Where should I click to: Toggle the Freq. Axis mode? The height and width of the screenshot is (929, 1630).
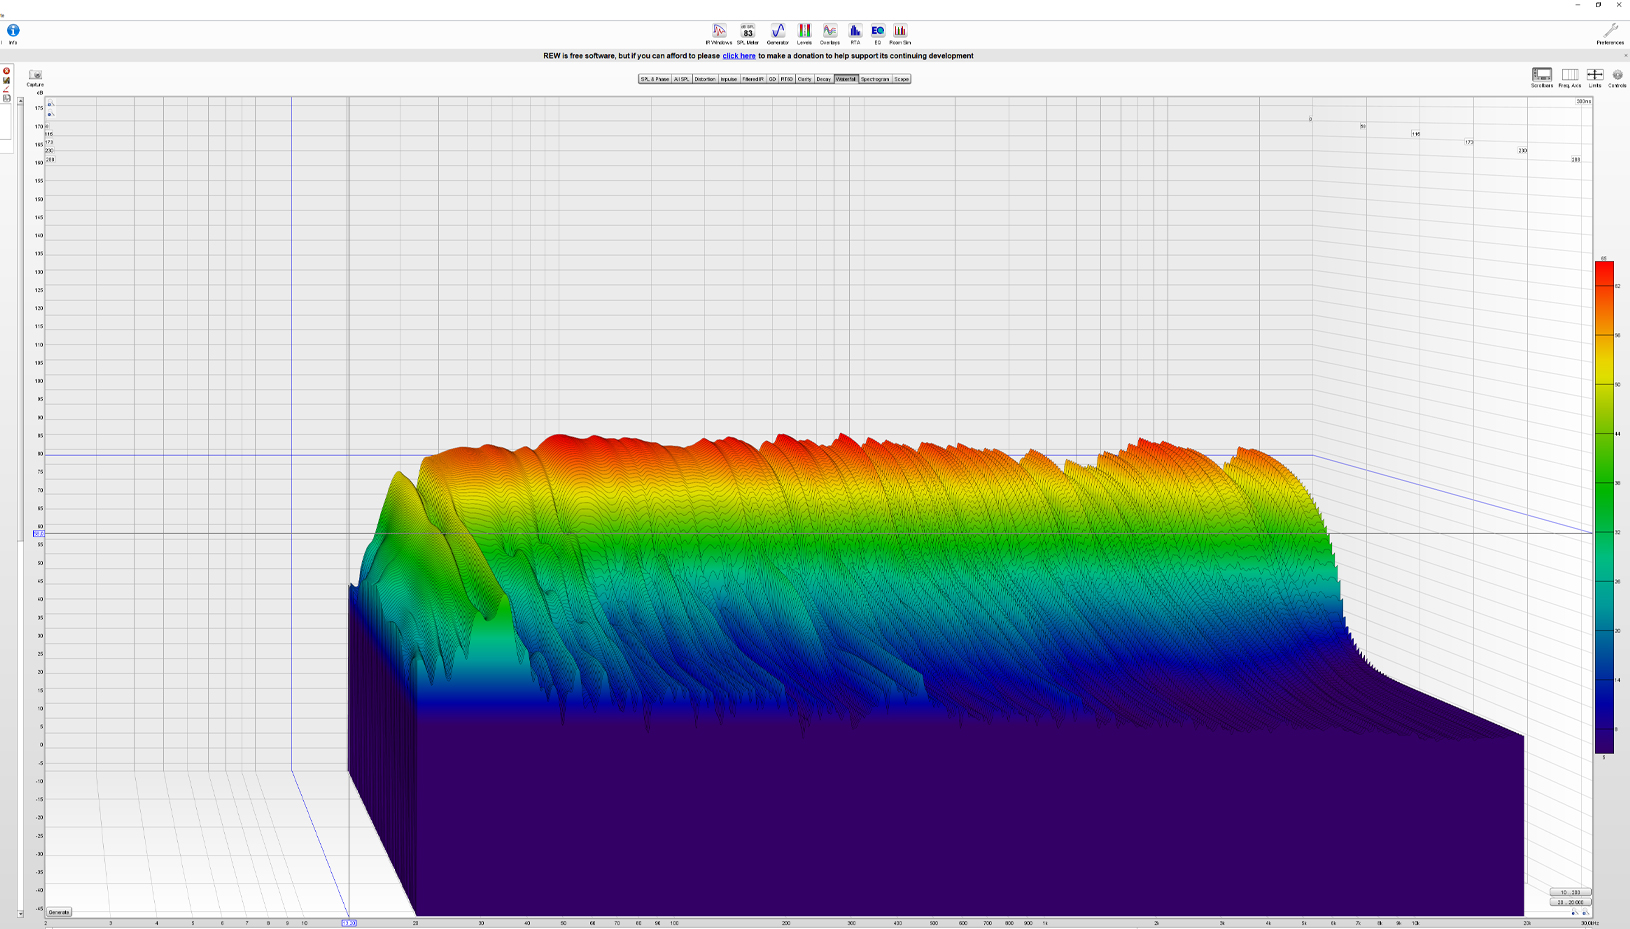tap(1569, 76)
